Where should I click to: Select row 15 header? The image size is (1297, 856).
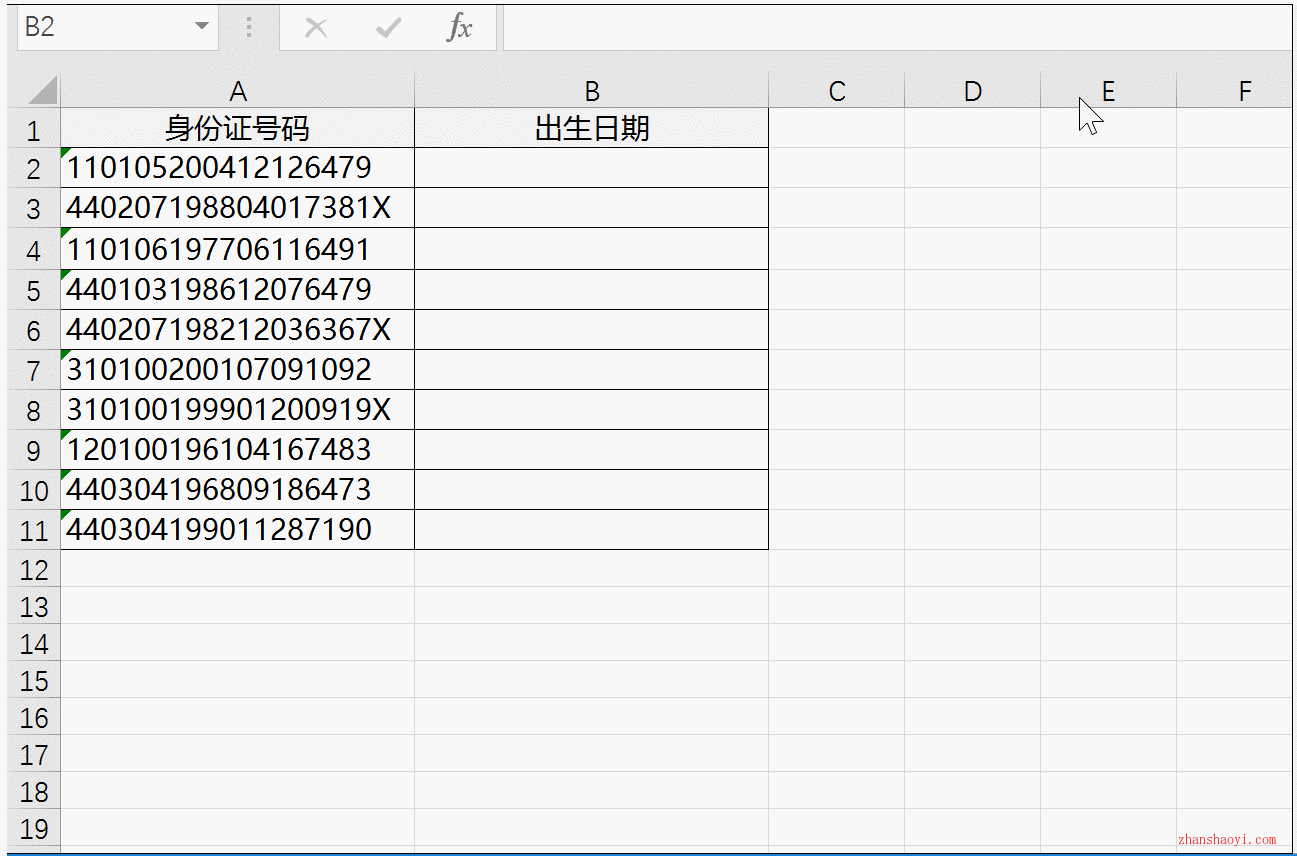[x=34, y=680]
